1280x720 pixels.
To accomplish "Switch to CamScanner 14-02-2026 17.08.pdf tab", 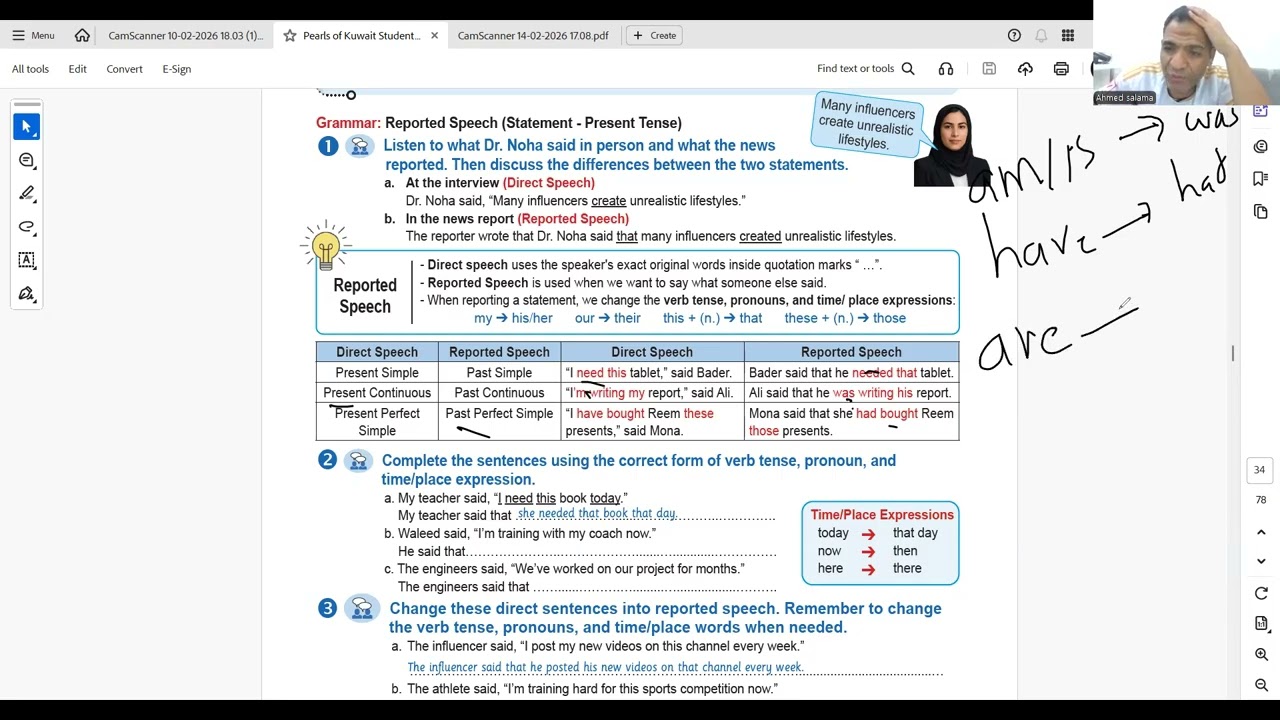I will click(x=533, y=35).
